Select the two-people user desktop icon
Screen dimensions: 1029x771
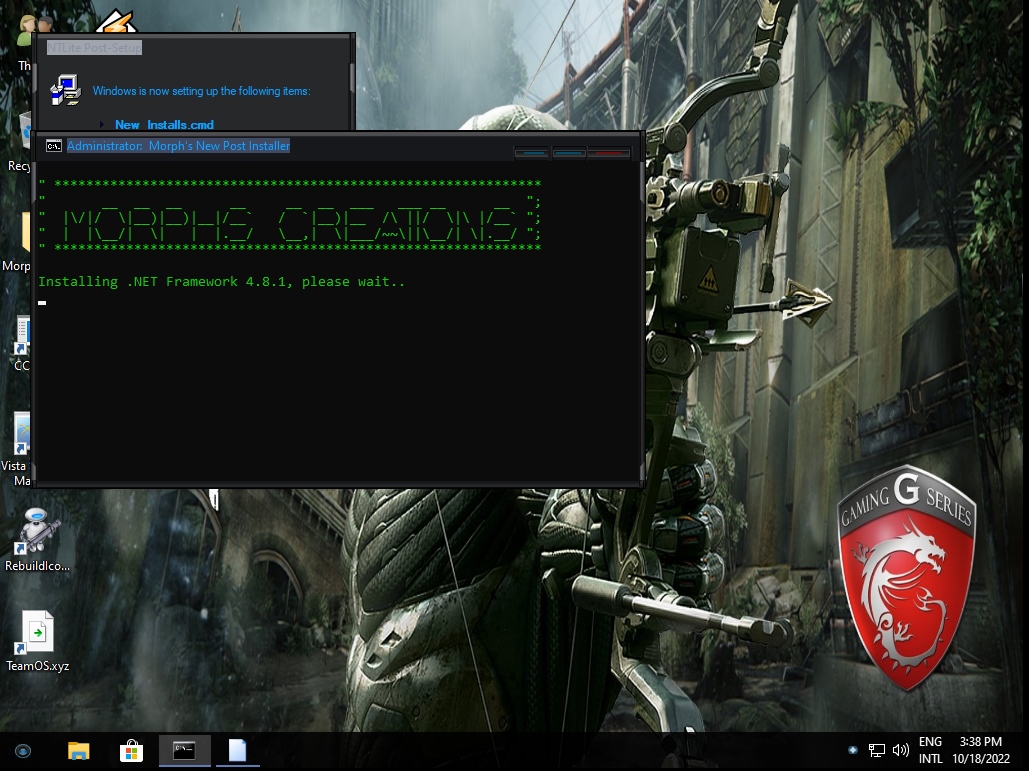pyautogui.click(x=34, y=28)
